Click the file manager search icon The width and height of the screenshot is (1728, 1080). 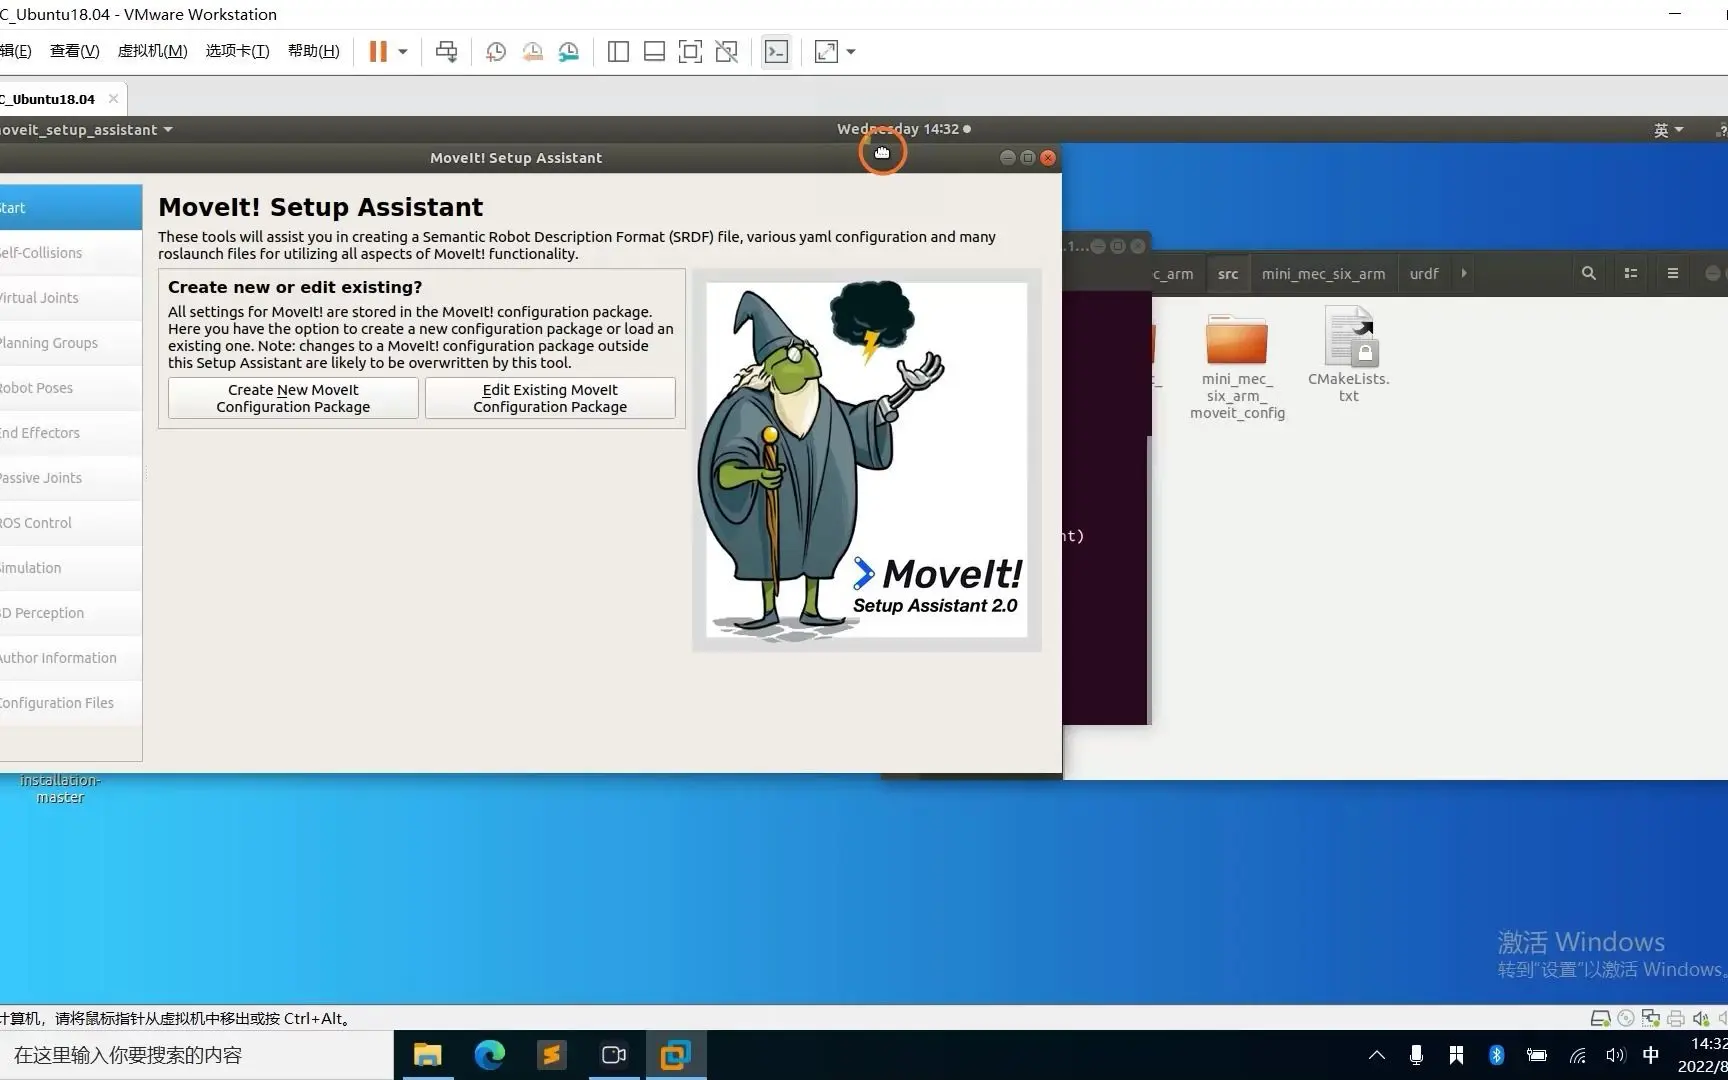[1588, 274]
